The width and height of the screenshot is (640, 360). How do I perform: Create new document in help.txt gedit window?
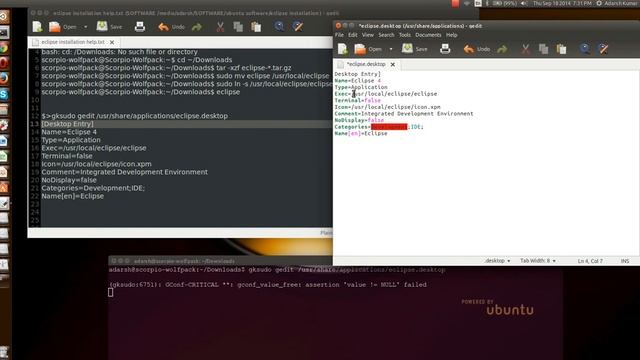click(x=38, y=27)
